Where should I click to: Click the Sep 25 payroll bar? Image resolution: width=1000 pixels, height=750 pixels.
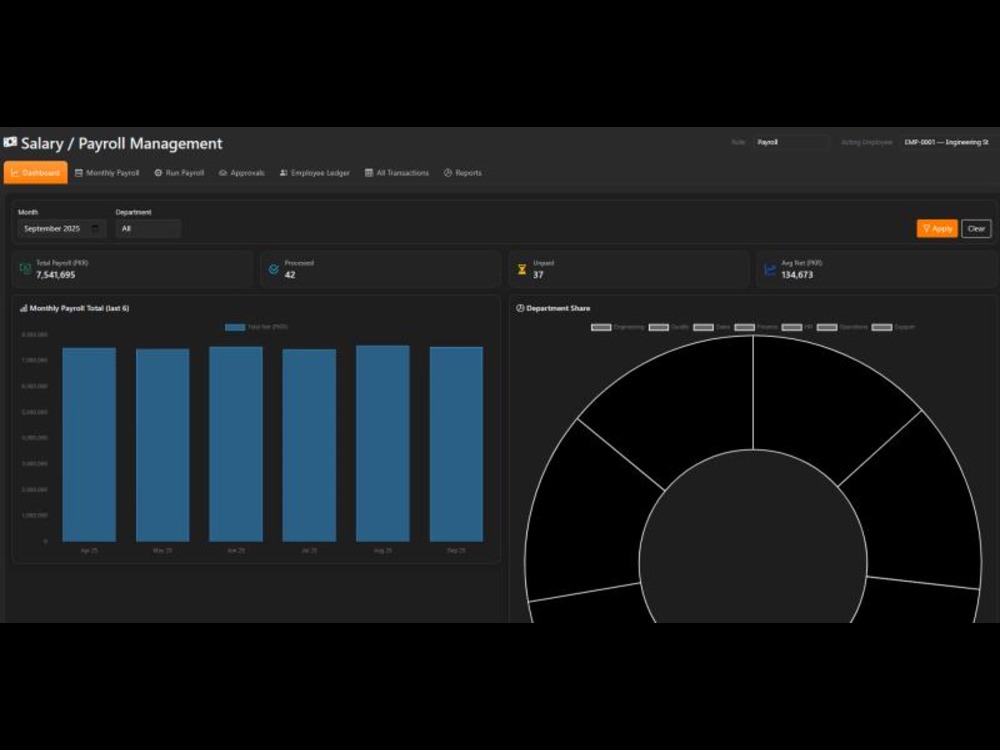click(x=456, y=444)
